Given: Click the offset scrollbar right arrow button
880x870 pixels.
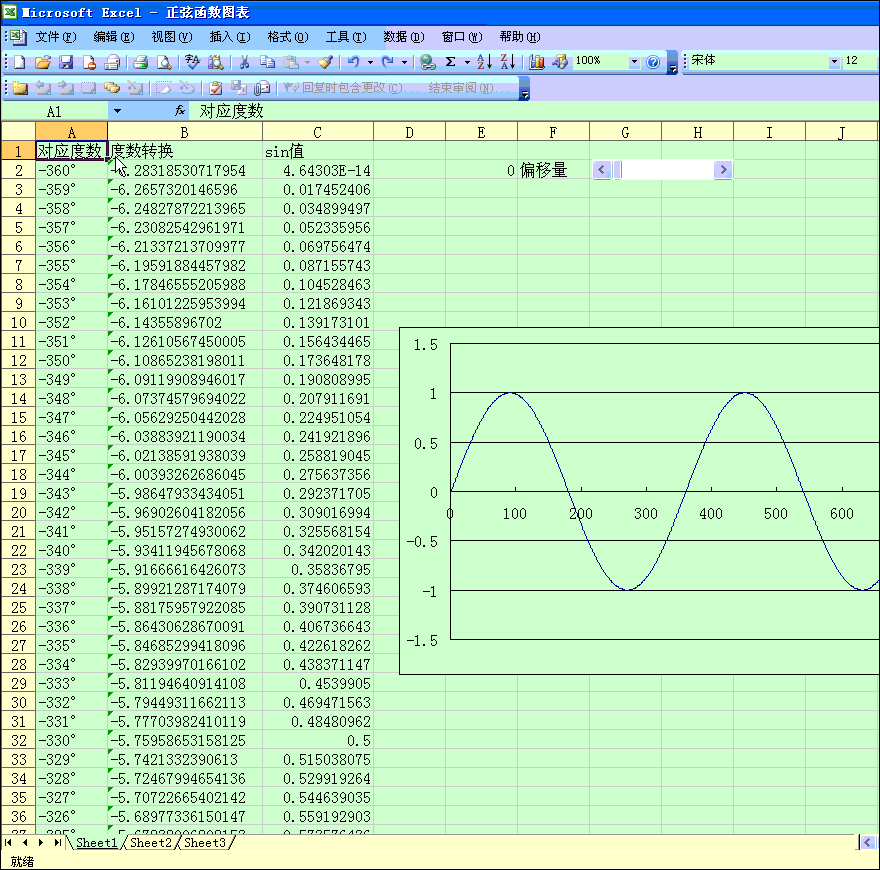Looking at the screenshot, I should [x=723, y=170].
